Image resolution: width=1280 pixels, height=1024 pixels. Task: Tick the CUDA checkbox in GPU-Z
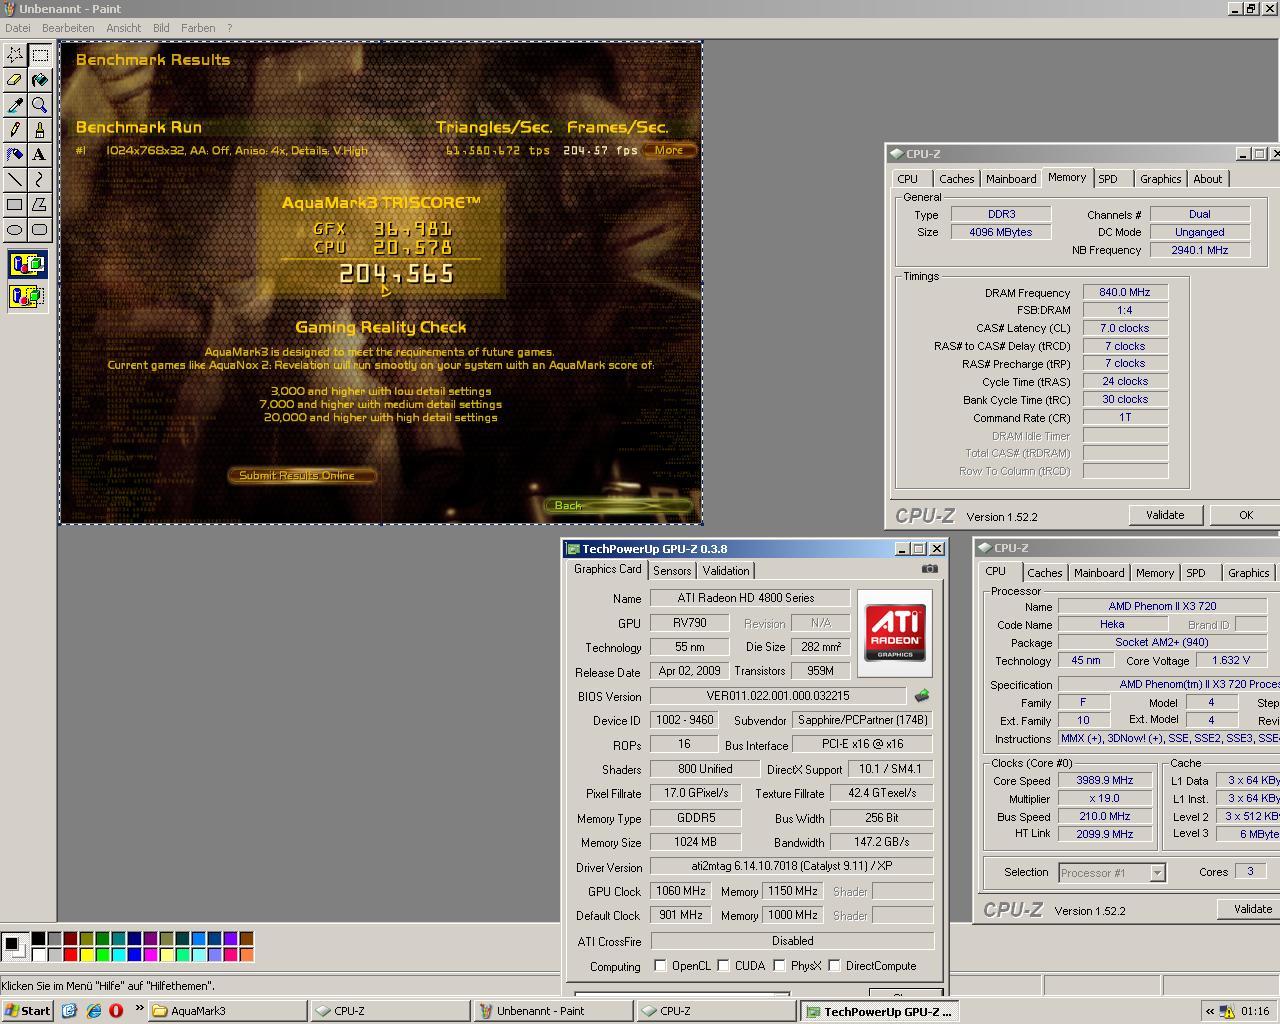point(723,966)
